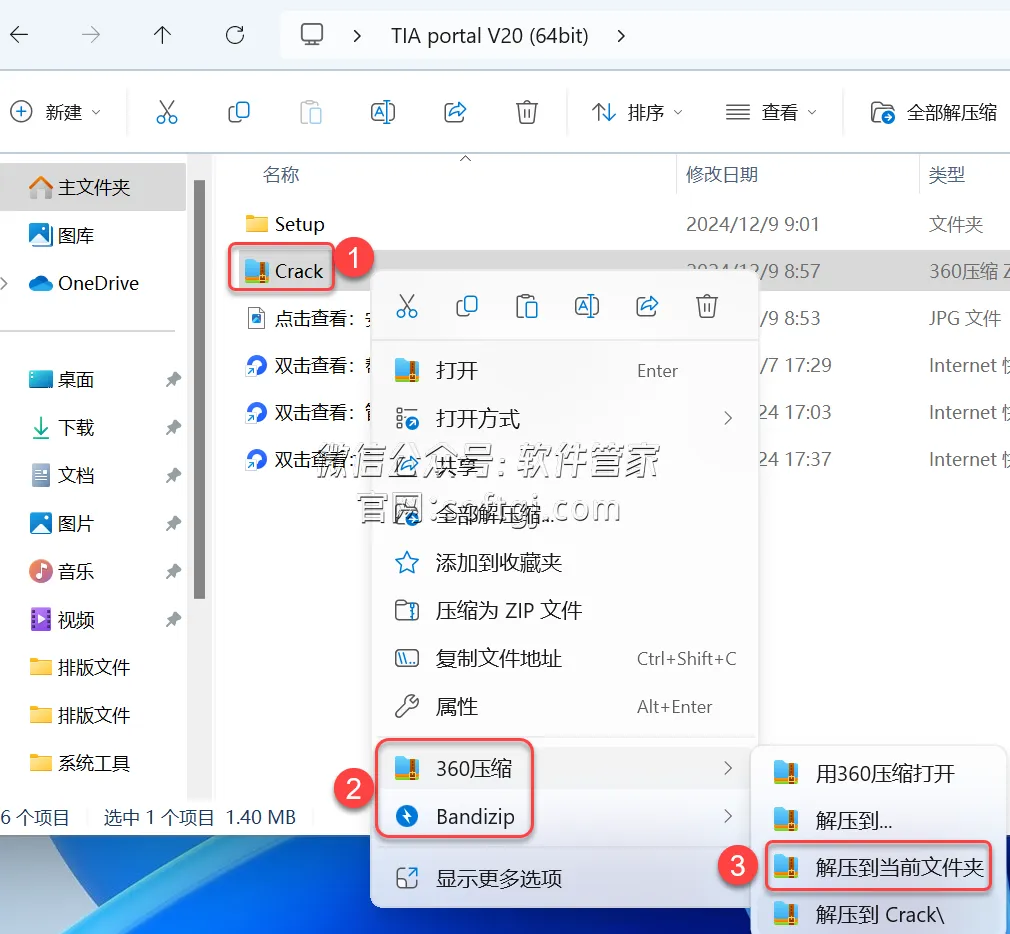Click the pin icon next to 桌面

(x=173, y=379)
